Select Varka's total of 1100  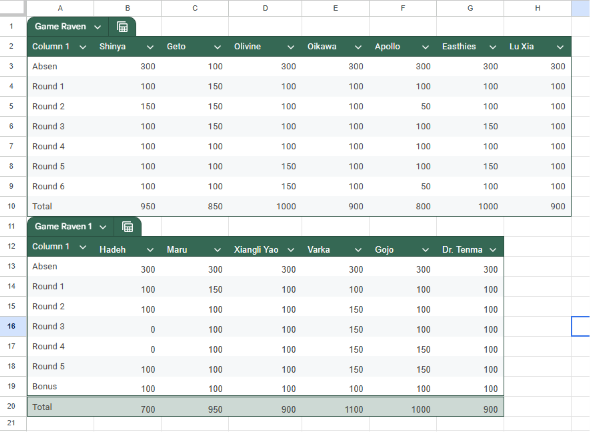(335, 407)
